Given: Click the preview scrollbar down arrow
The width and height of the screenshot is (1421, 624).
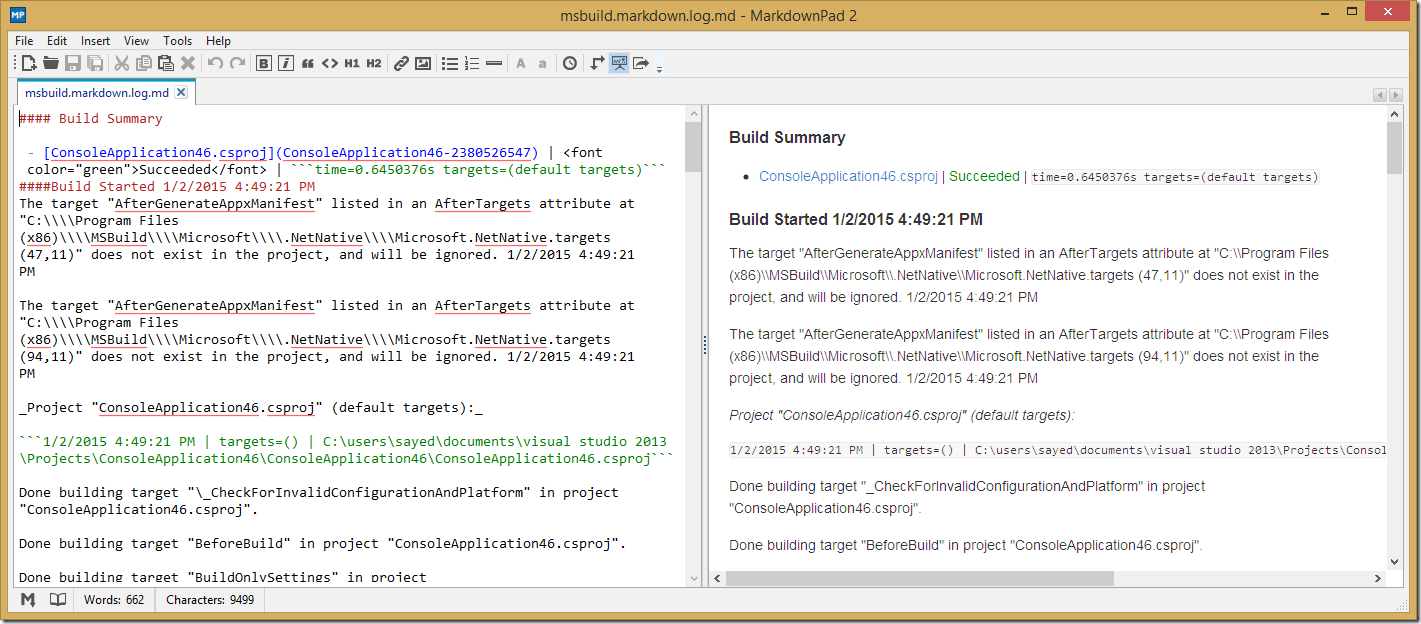Looking at the screenshot, I should coord(1395,562).
